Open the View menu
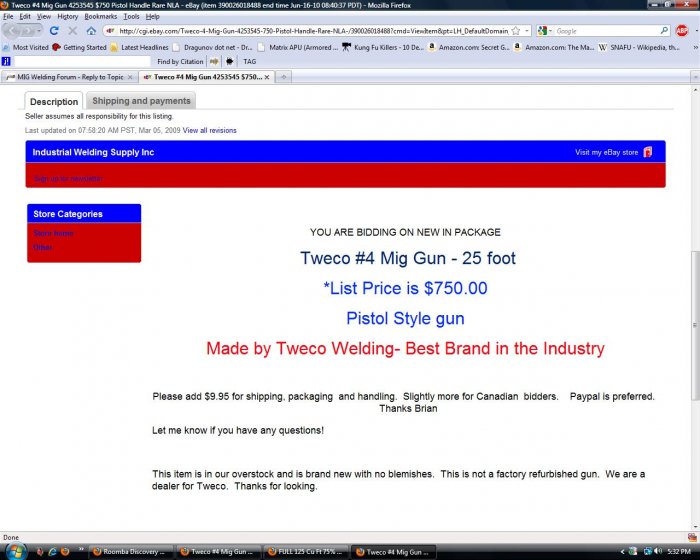700x560 pixels. 44,17
